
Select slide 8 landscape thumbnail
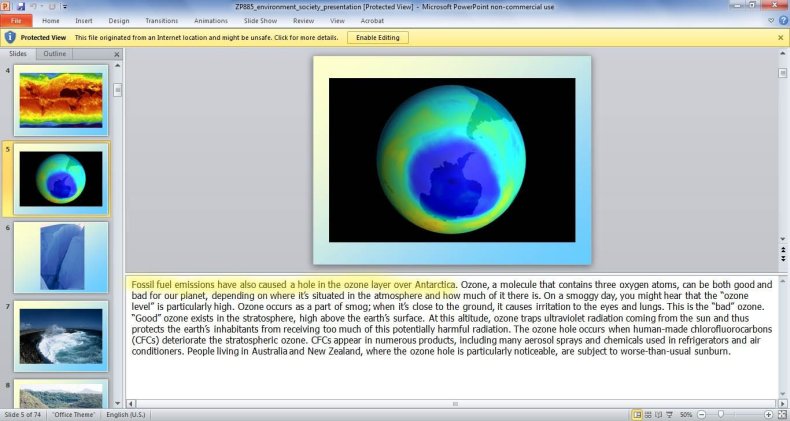click(61, 394)
